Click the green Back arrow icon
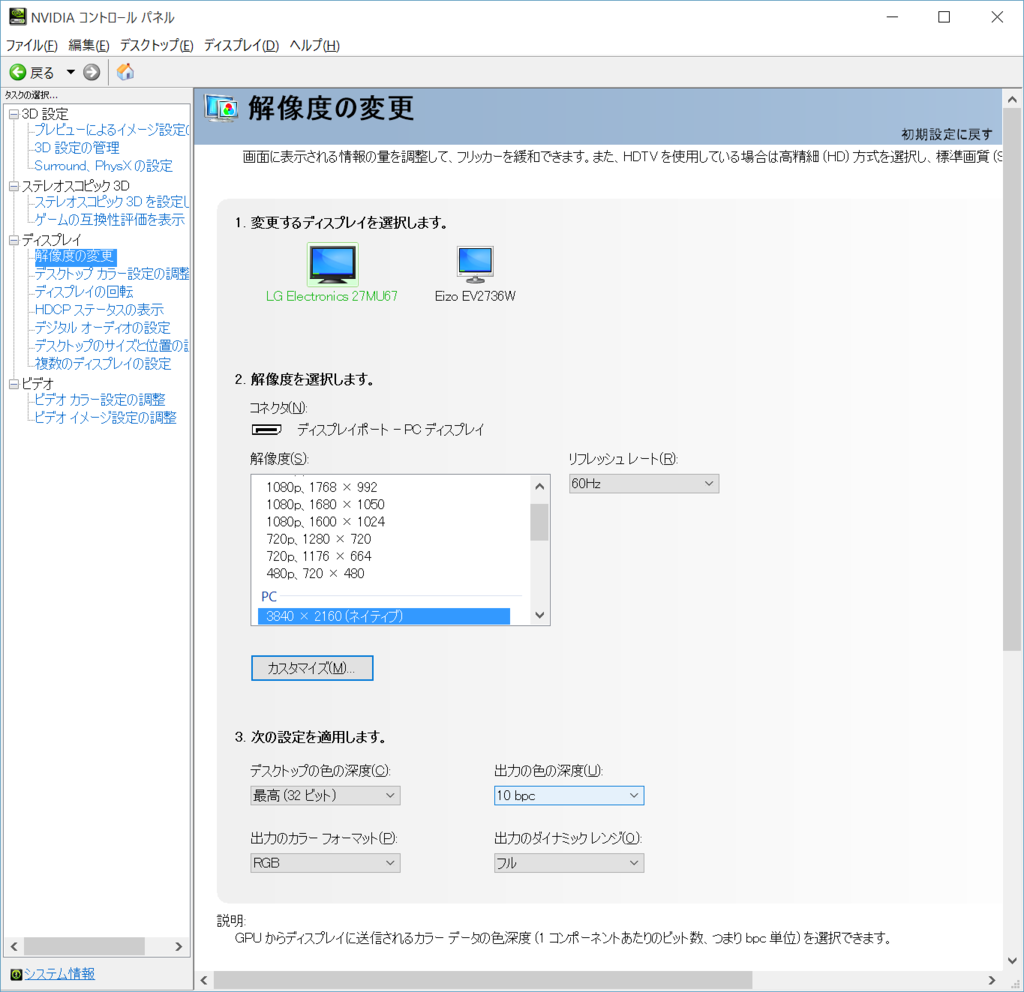This screenshot has width=1024, height=992. click(18, 72)
